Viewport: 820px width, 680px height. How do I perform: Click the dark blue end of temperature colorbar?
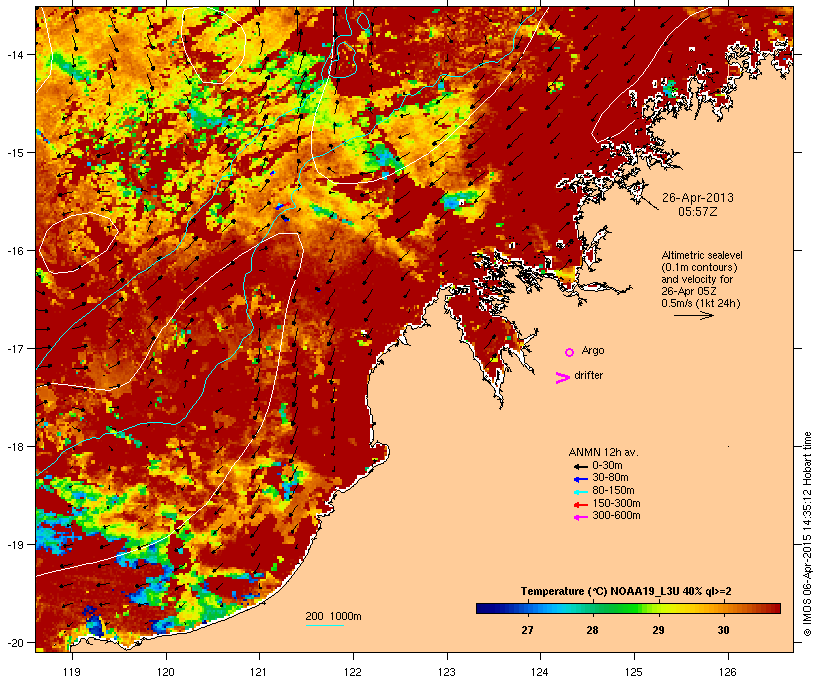480,608
